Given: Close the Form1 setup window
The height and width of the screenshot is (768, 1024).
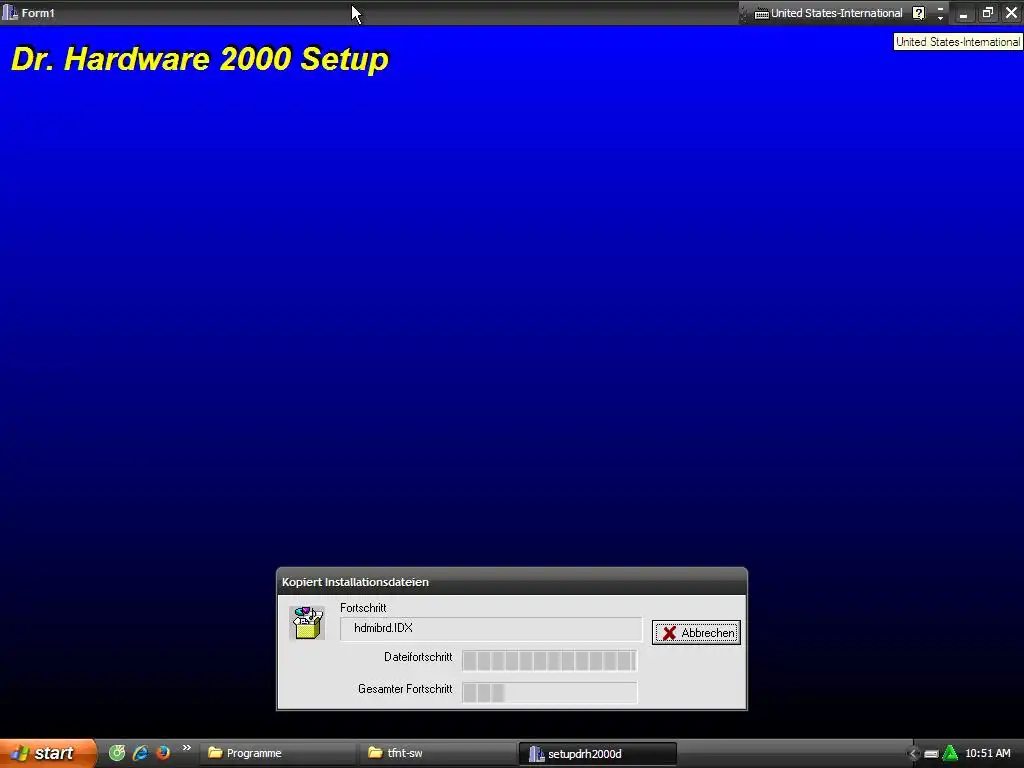Looking at the screenshot, I should [1011, 12].
